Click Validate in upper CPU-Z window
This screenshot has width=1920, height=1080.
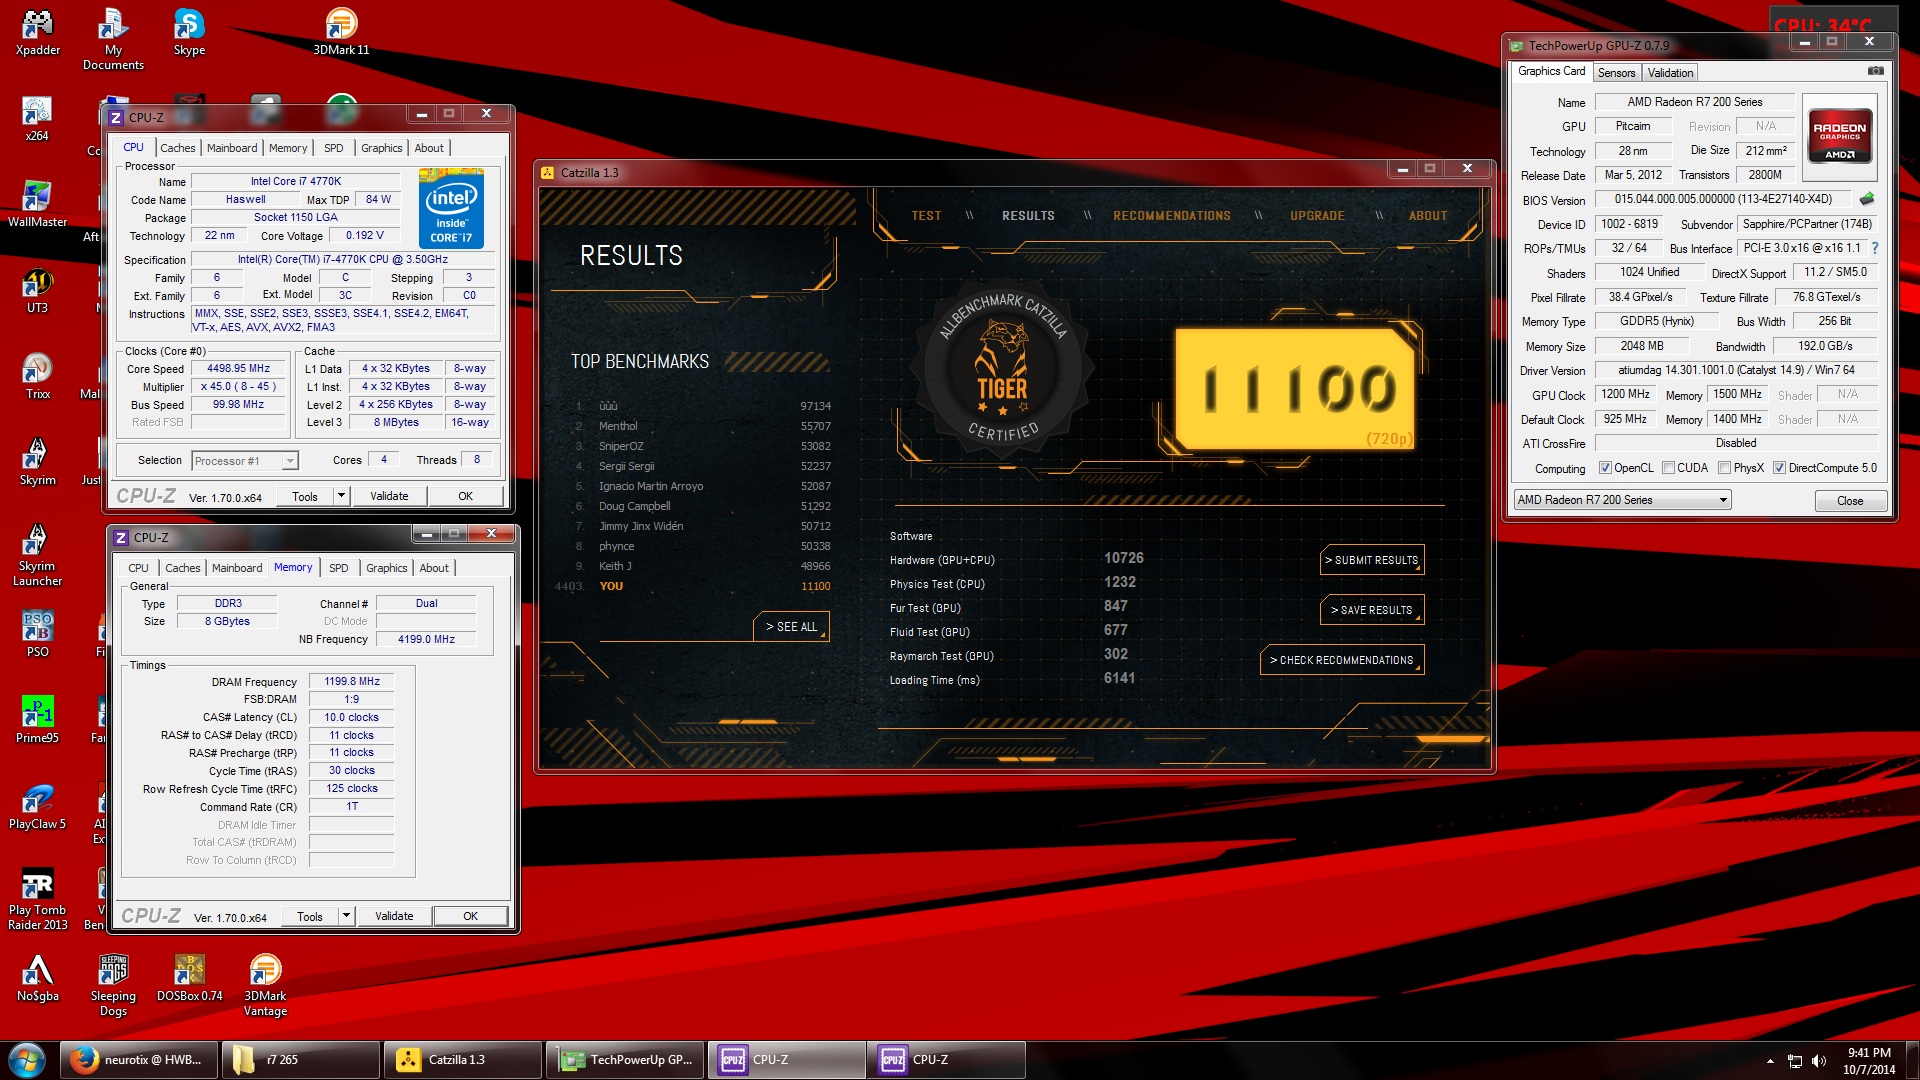[x=389, y=496]
